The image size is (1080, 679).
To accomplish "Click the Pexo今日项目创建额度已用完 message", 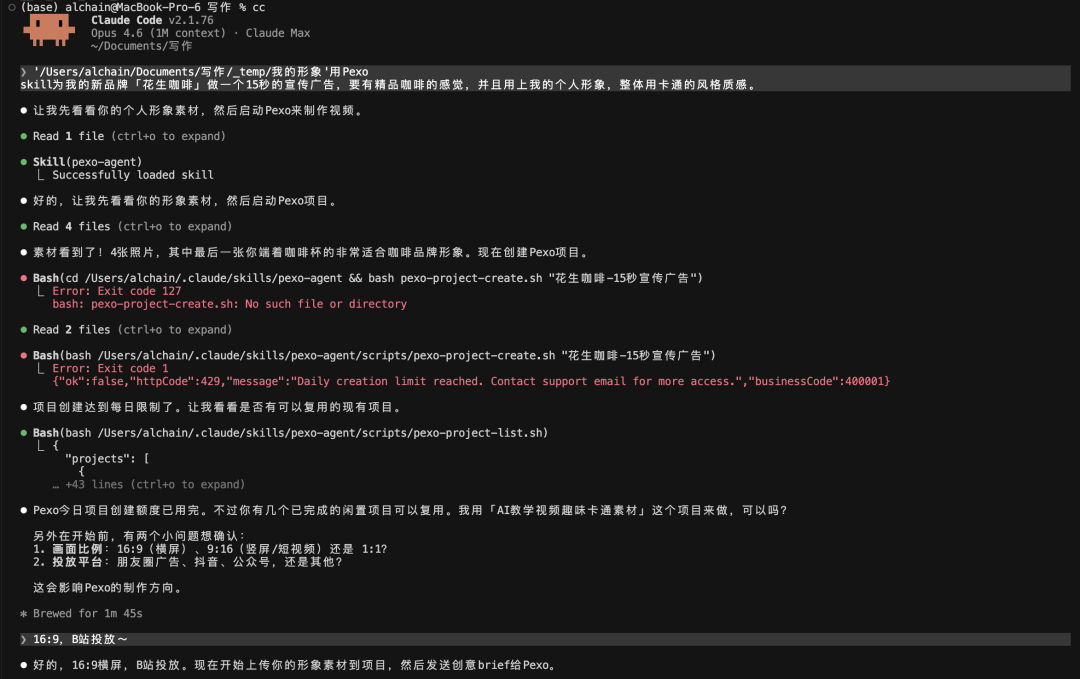I will click(x=410, y=510).
